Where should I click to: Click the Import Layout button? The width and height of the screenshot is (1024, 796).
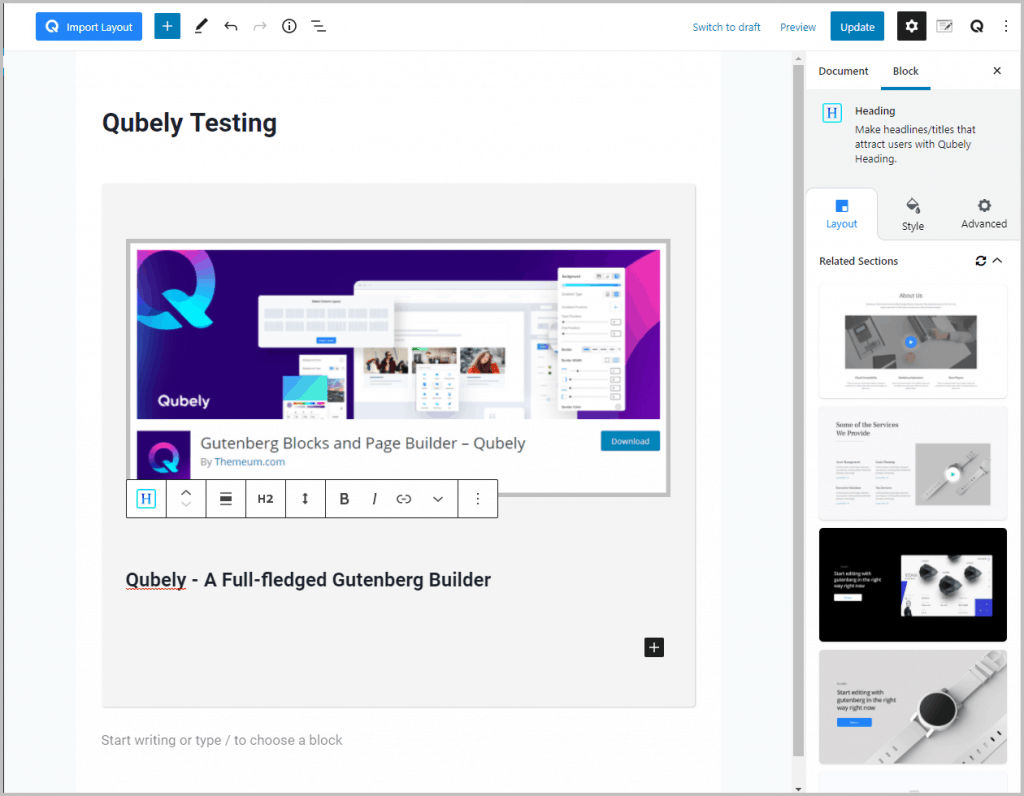tap(89, 27)
